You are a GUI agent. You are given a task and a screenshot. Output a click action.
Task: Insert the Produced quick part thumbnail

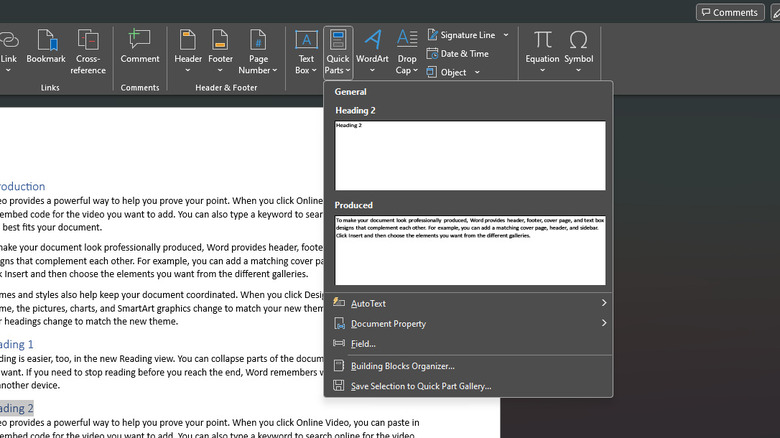point(469,249)
